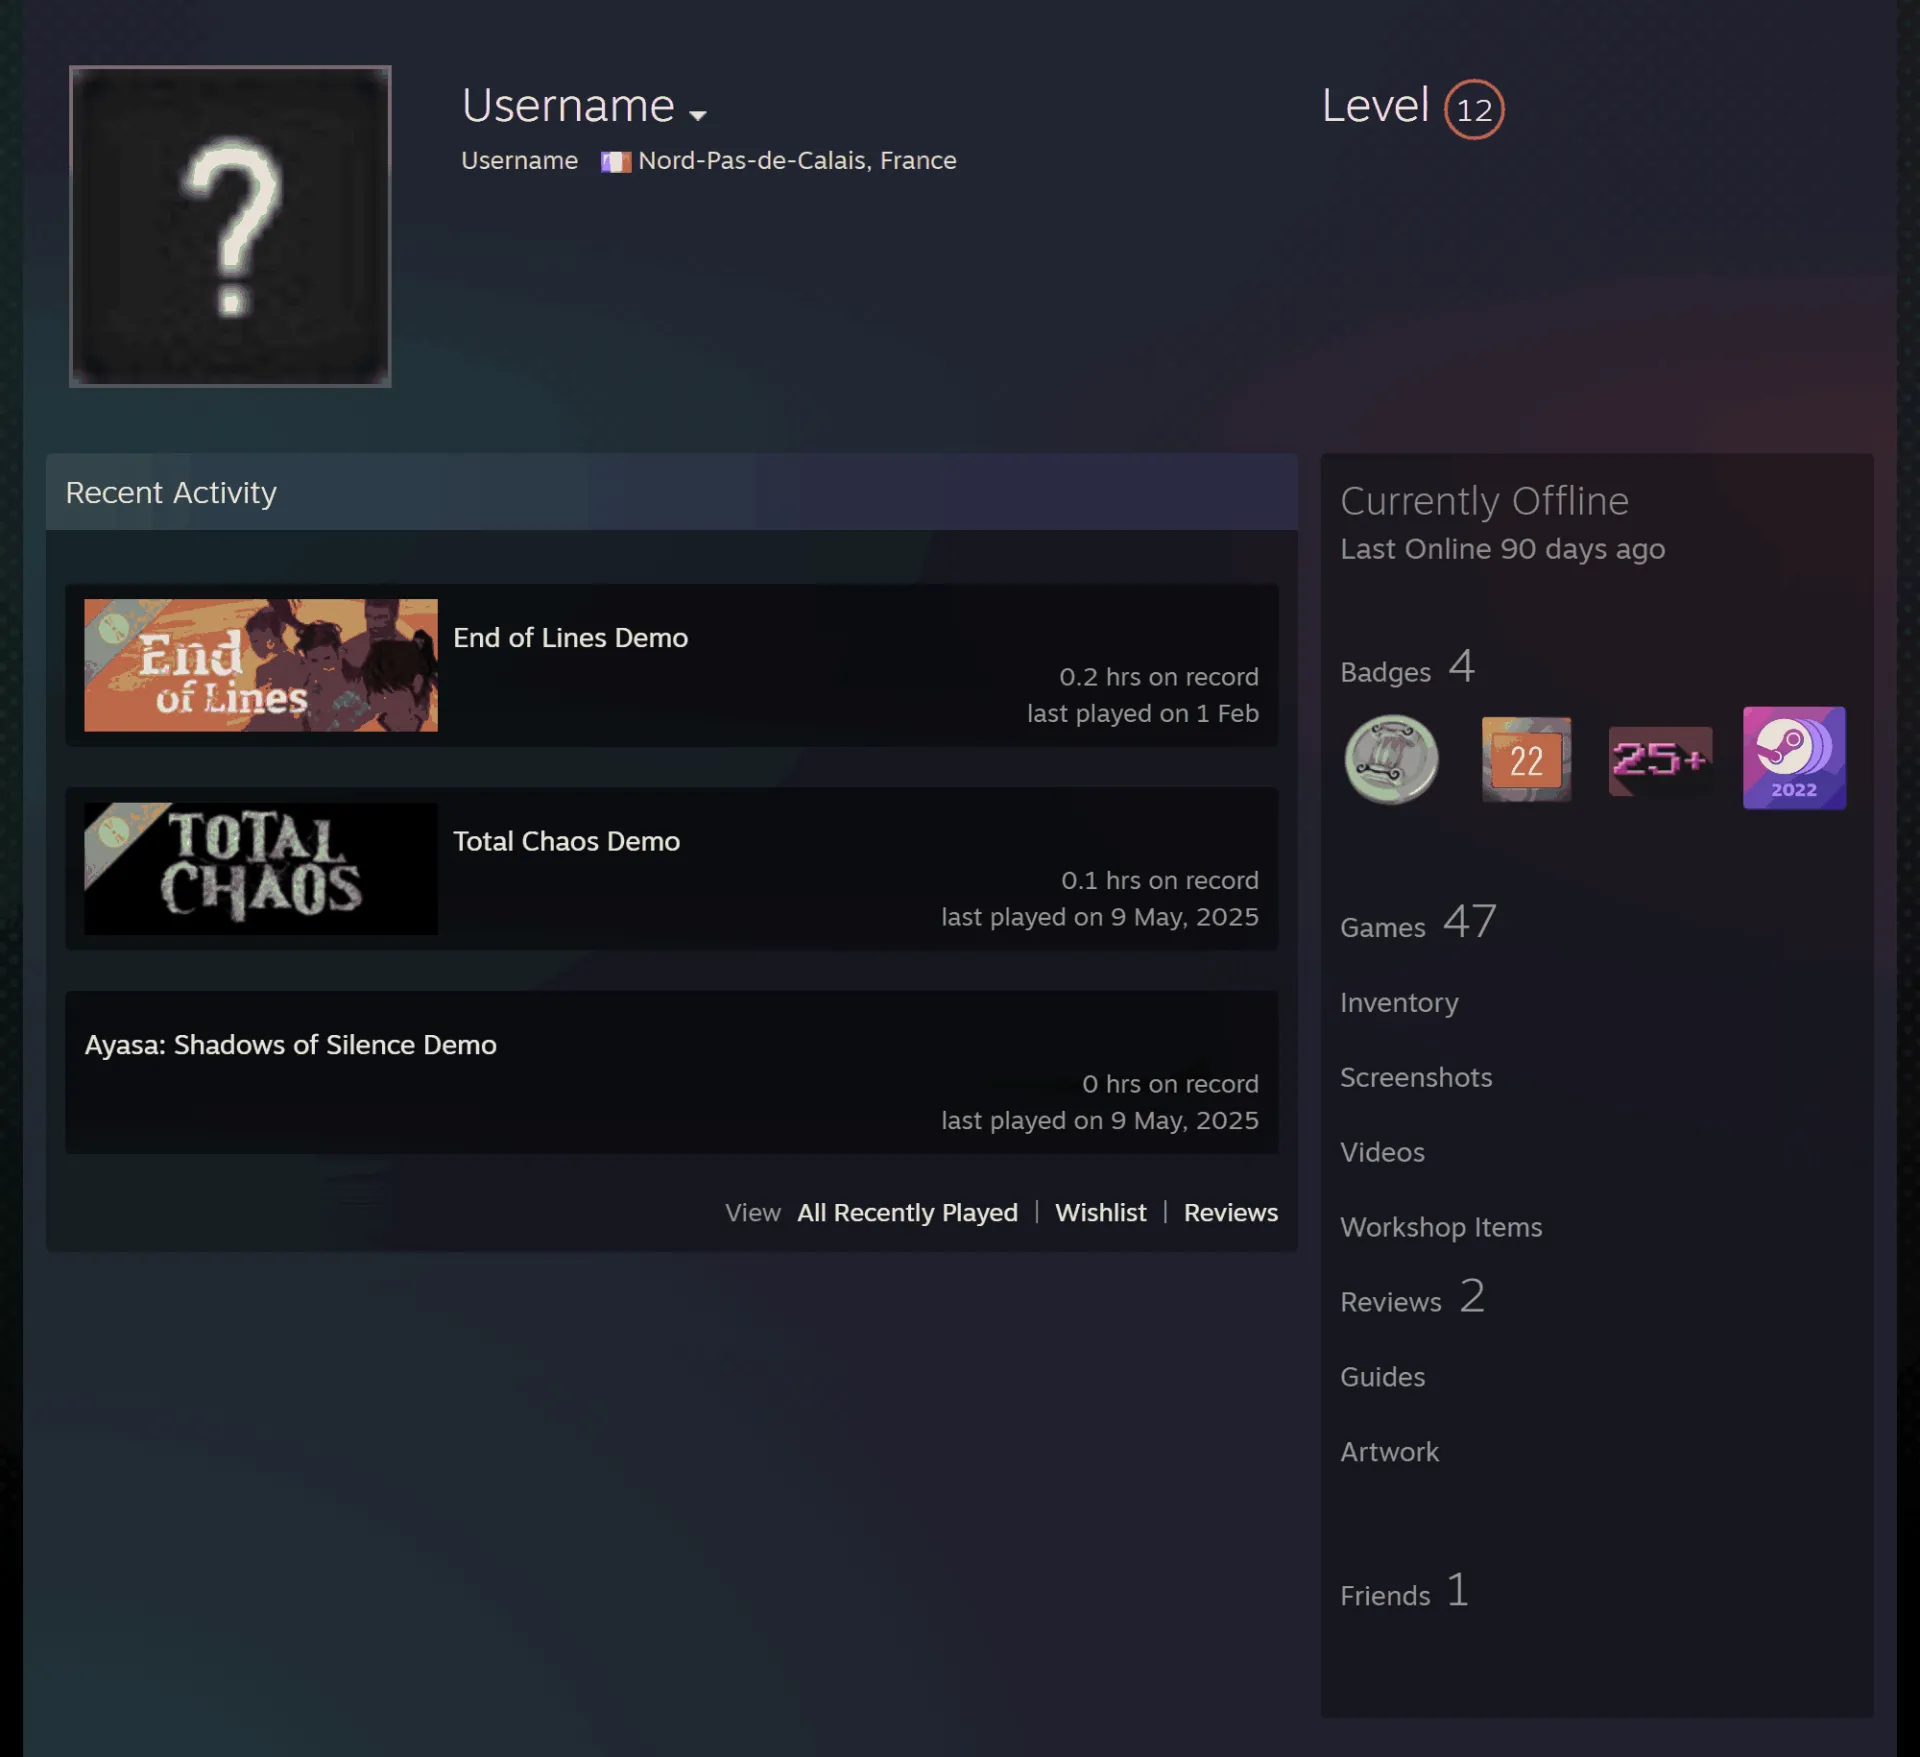The width and height of the screenshot is (1920, 1757).
Task: Open the Reviews 2 sidebar link
Action: pyautogui.click(x=1412, y=1298)
